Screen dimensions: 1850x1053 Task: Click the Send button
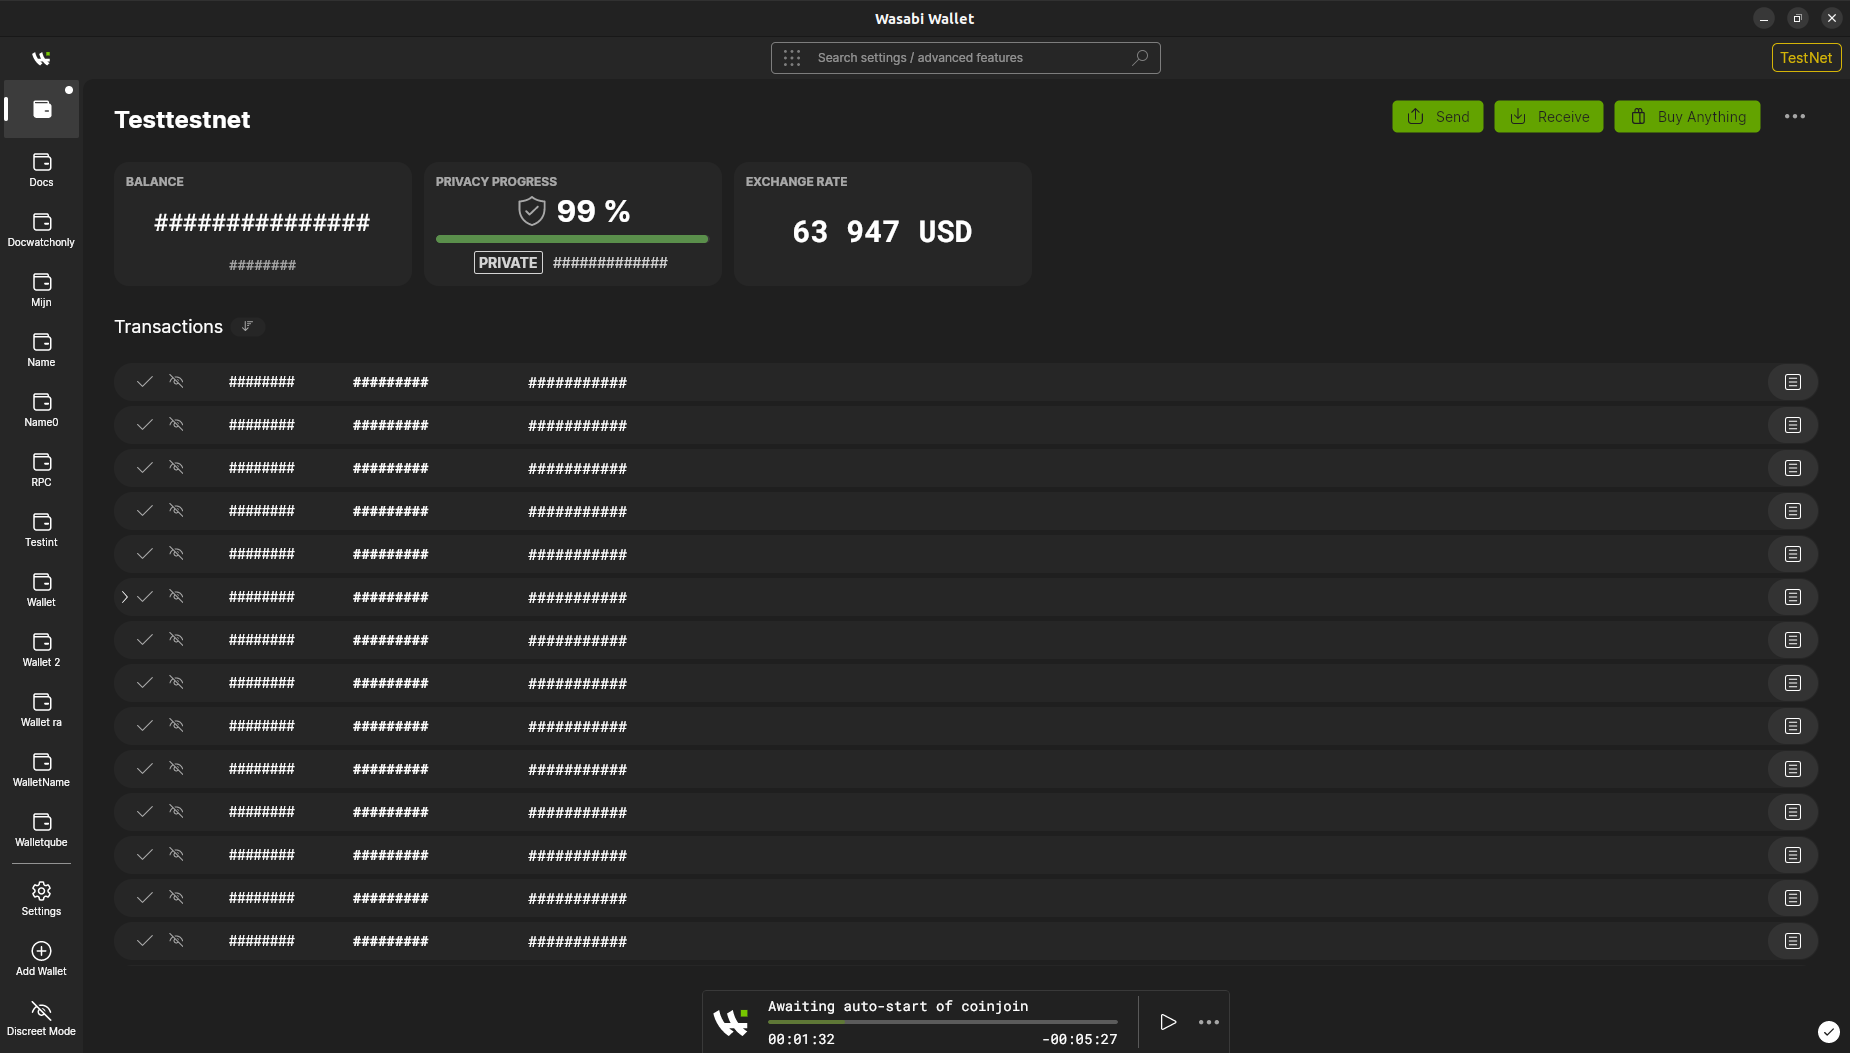click(x=1437, y=116)
